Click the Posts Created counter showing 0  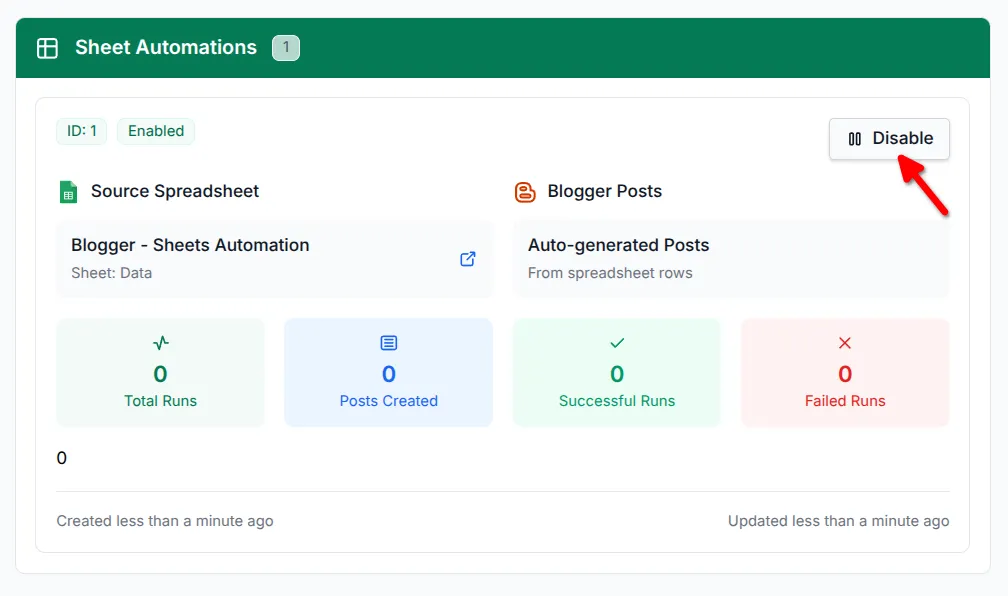click(x=388, y=372)
